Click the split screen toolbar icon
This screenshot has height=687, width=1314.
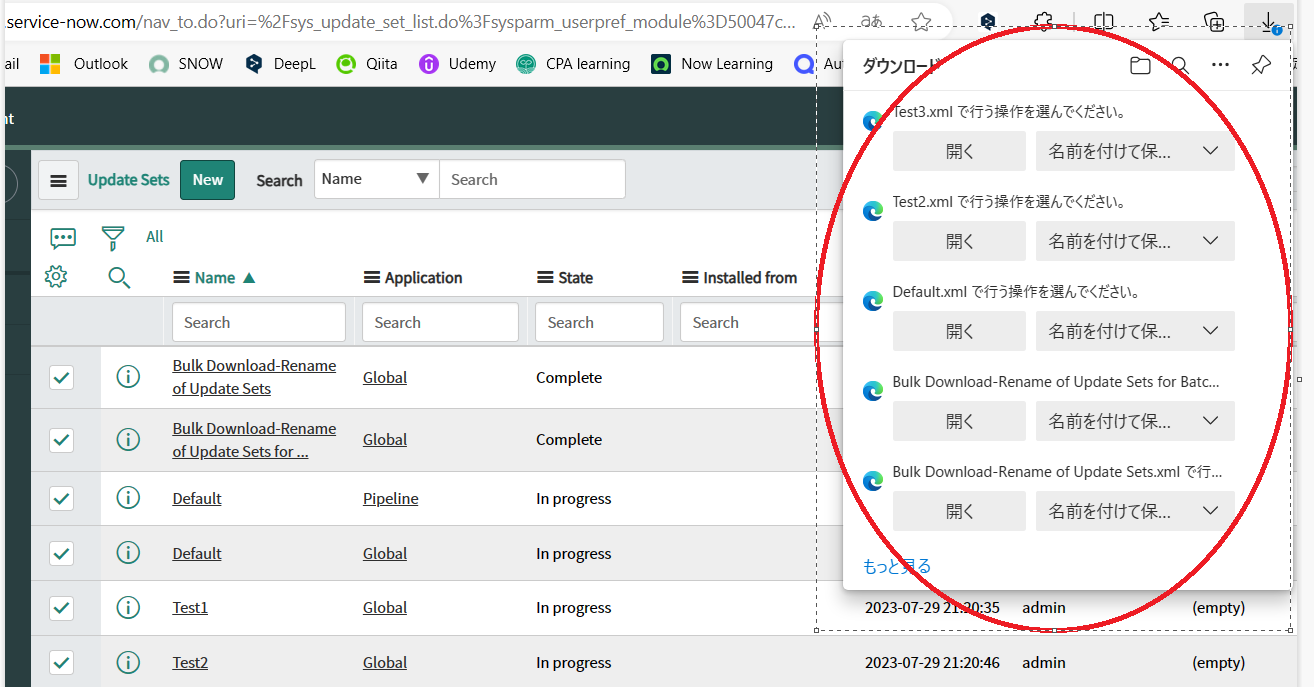coord(1104,21)
